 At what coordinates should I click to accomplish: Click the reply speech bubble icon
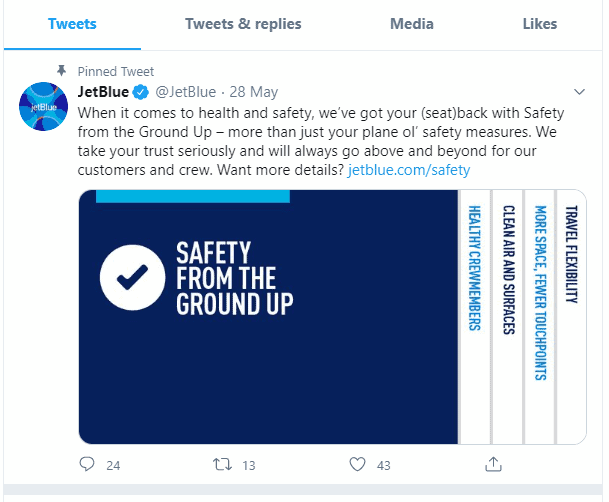(x=87, y=464)
